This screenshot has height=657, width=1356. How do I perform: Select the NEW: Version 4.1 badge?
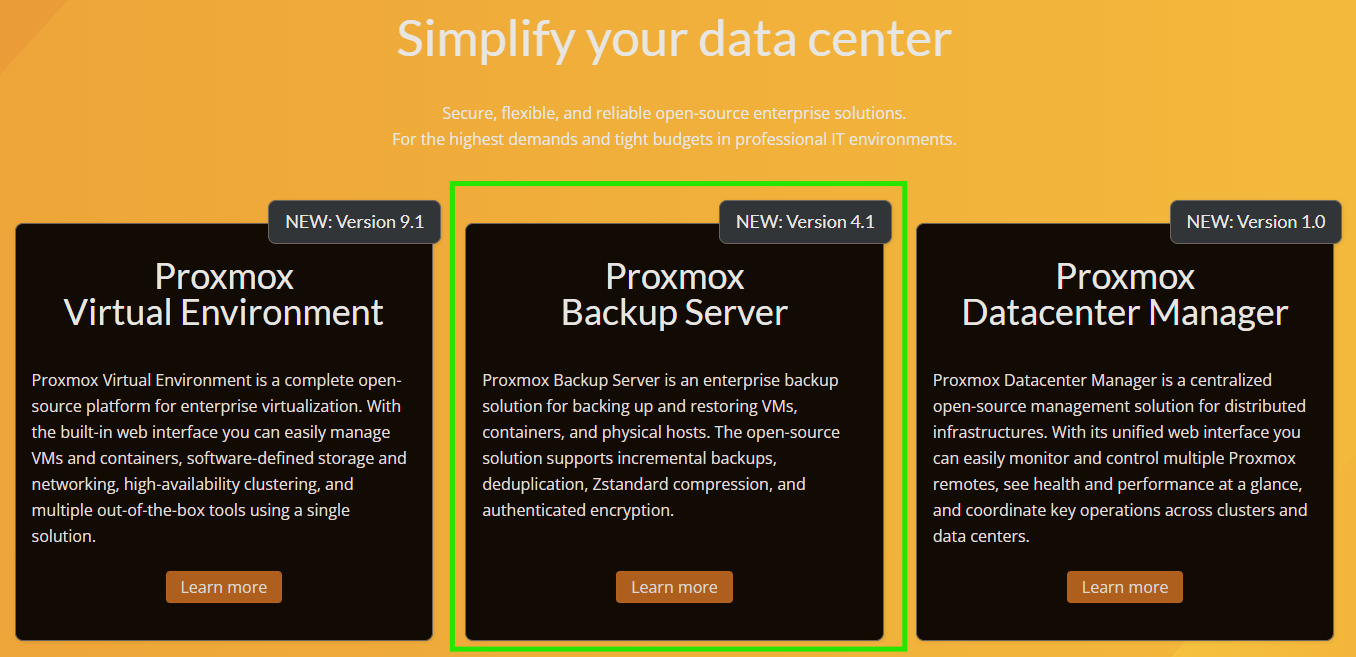point(805,222)
